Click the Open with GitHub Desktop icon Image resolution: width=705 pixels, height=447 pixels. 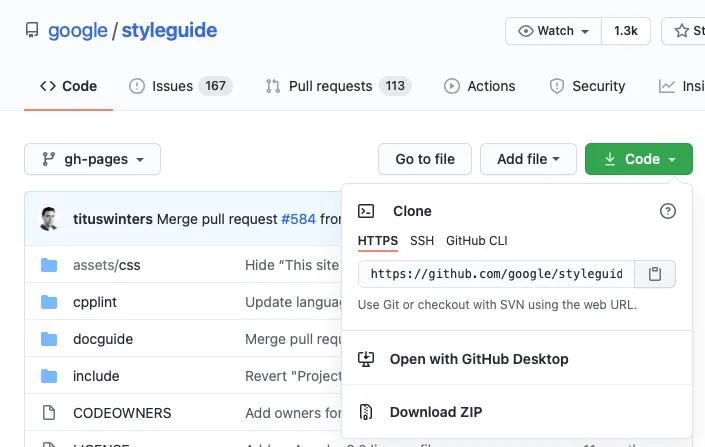(x=367, y=359)
